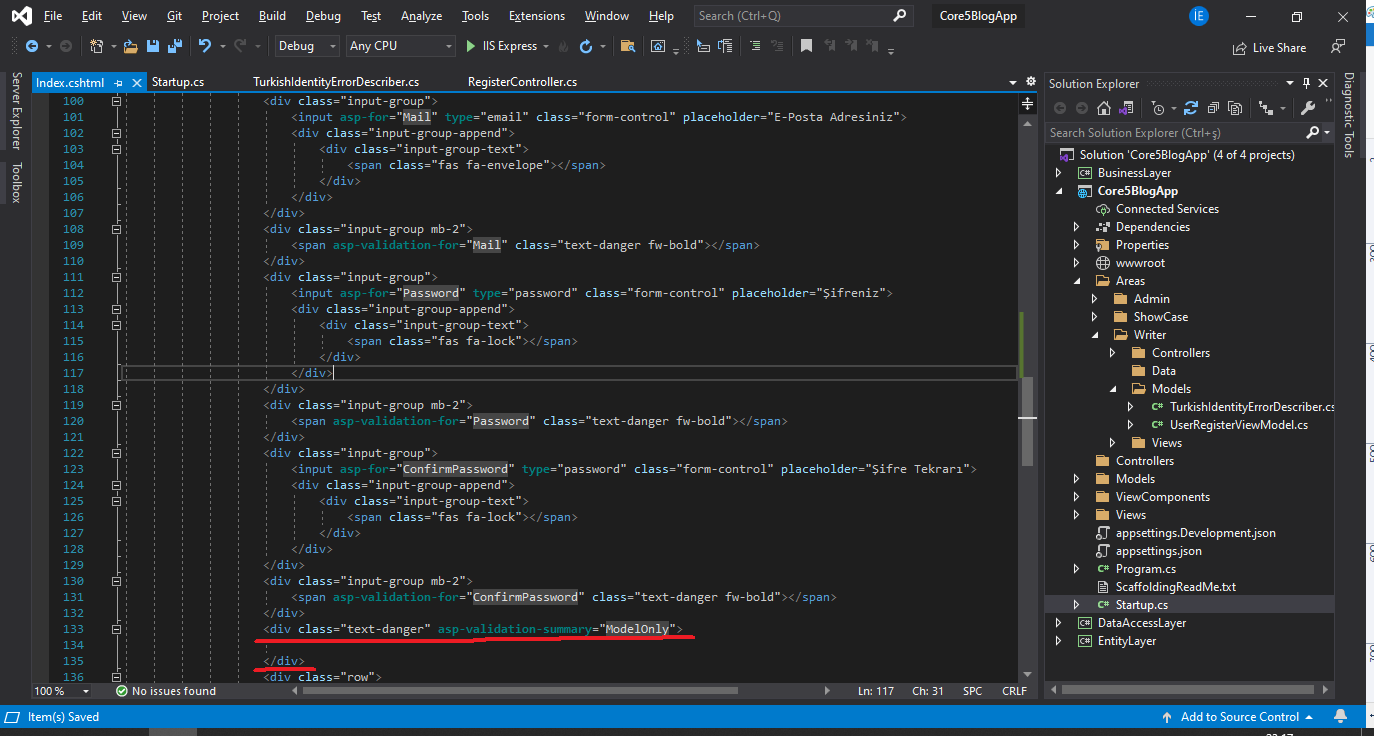Click the editor tab settings gear icon
This screenshot has width=1374, height=736.
[1031, 82]
